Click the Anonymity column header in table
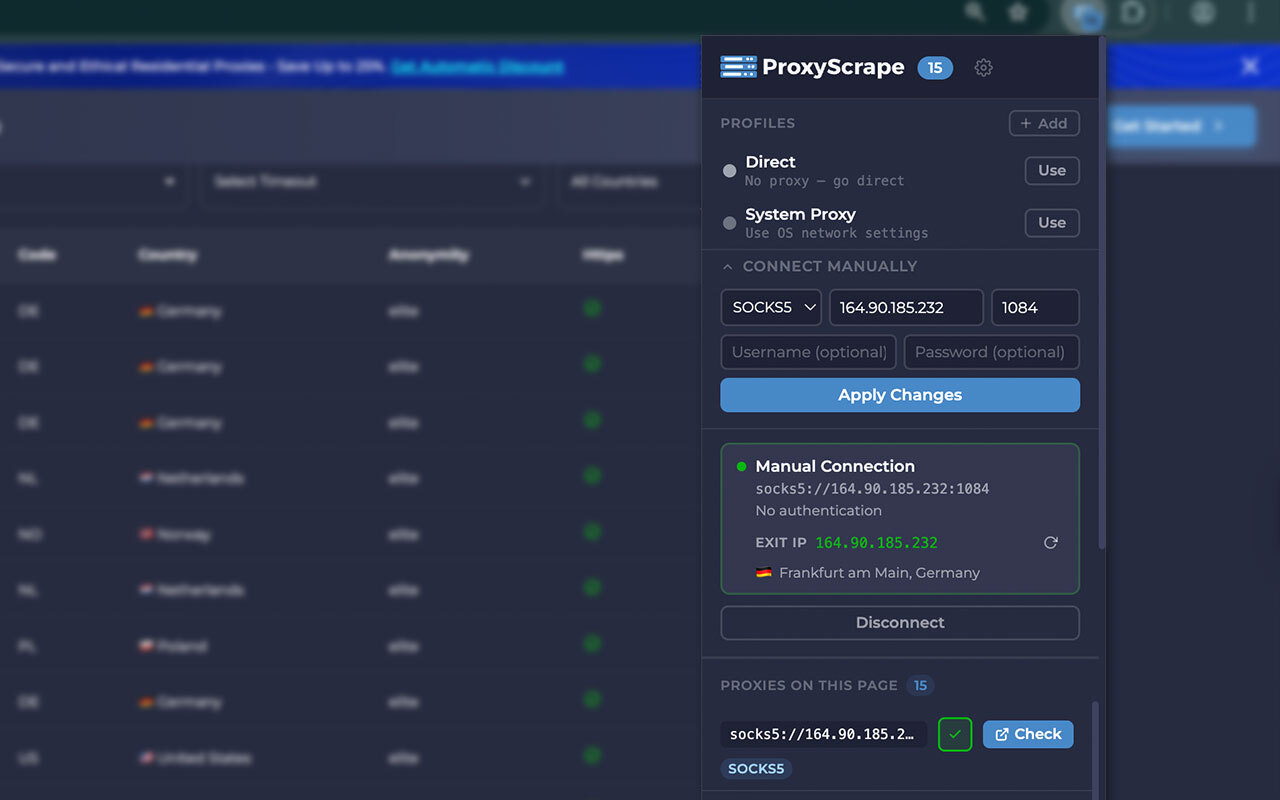Screen dimensions: 1280x800 click(428, 255)
